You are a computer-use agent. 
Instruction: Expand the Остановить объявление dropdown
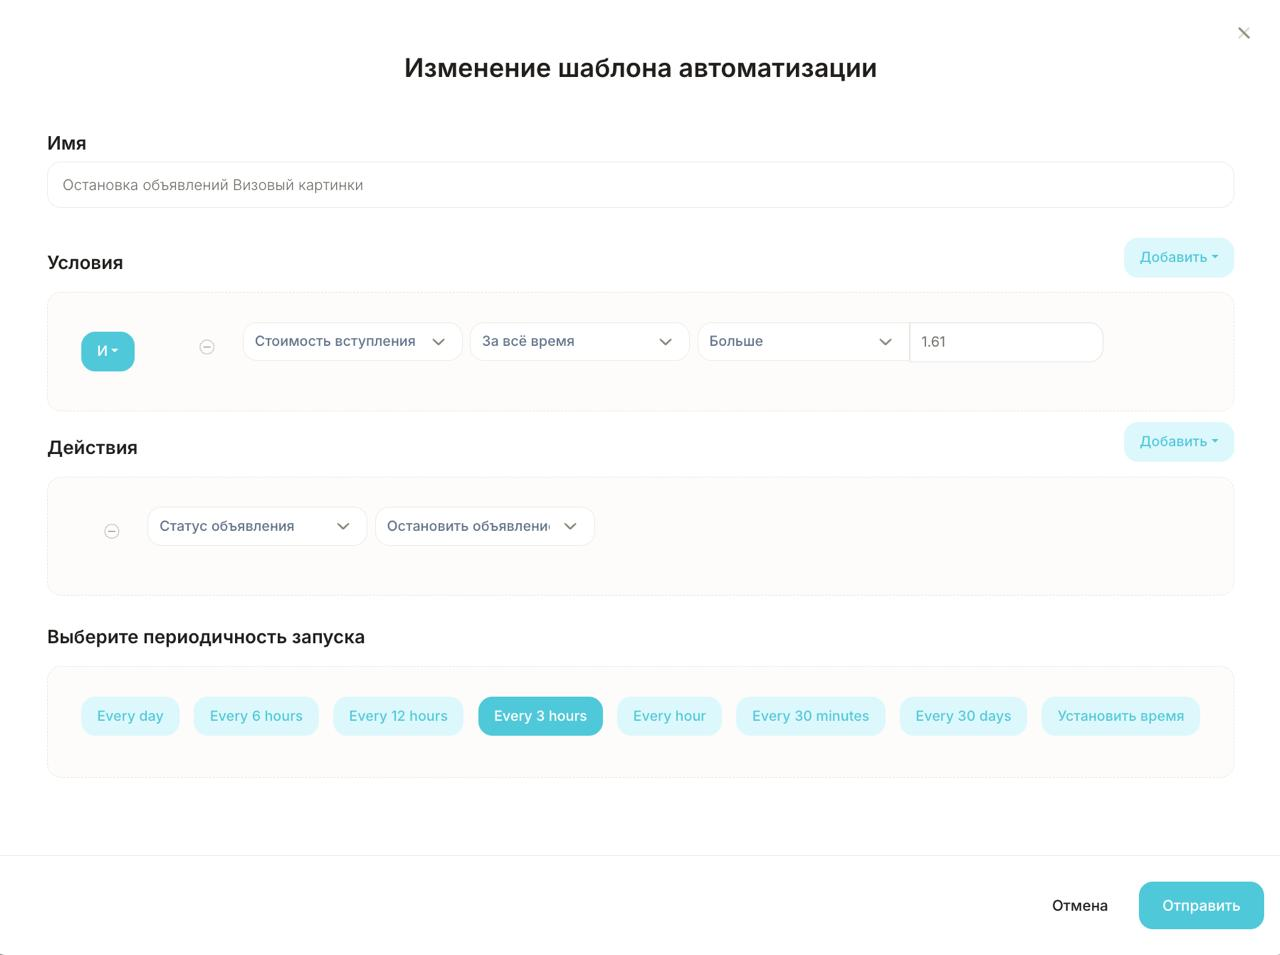(x=484, y=526)
